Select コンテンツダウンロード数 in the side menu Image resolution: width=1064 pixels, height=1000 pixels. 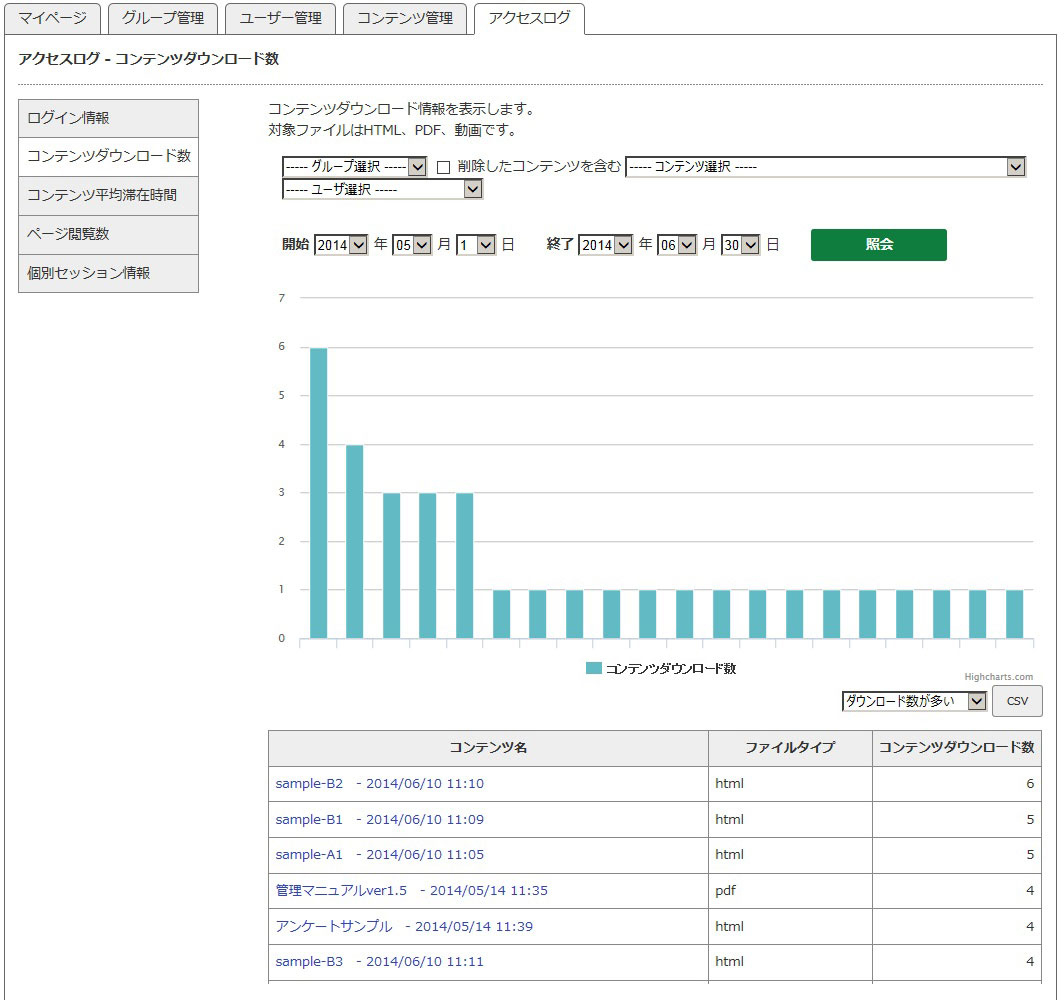click(109, 157)
